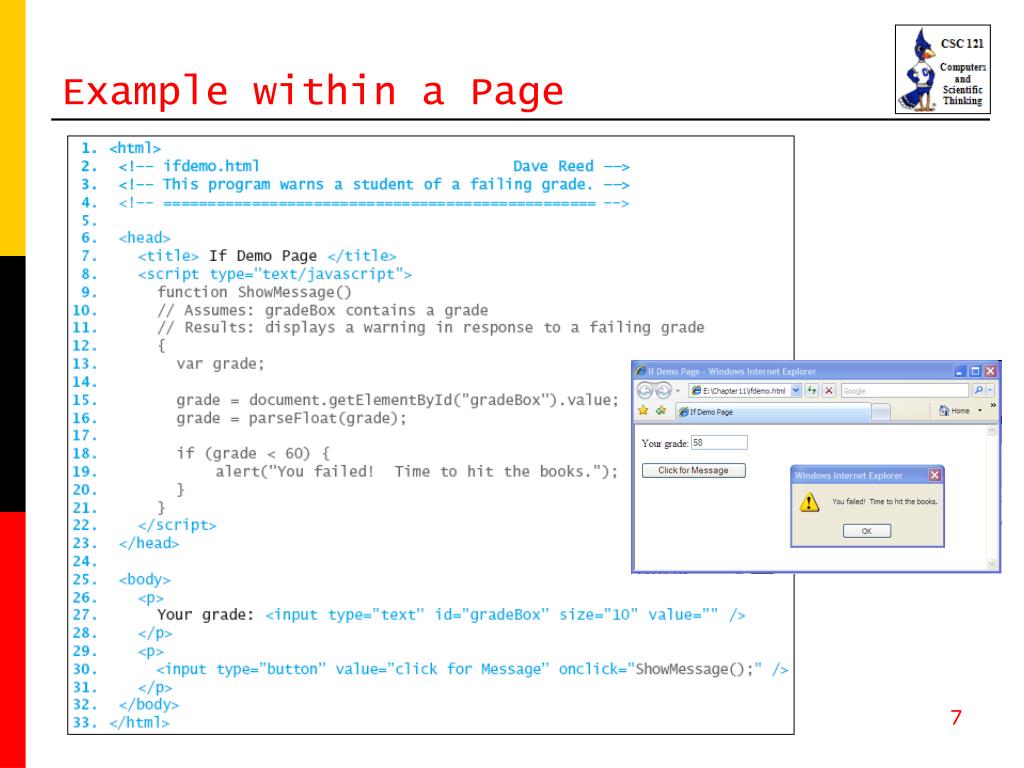Click 'Dave Reed' in the code comment
The image size is (1024, 768).
pyautogui.click(x=553, y=167)
